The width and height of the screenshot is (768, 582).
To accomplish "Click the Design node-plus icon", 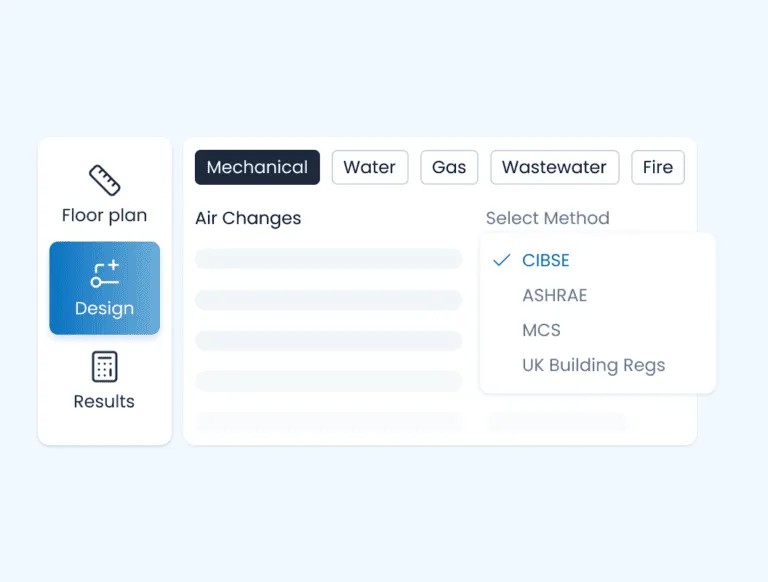I will click(104, 273).
